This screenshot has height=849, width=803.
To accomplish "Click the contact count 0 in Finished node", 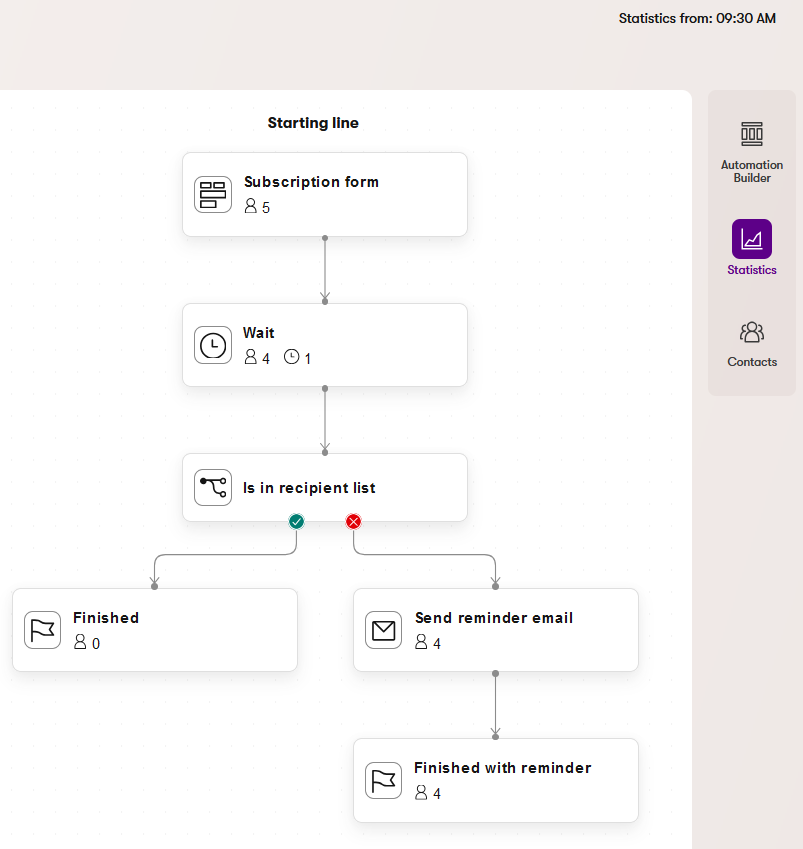I will tap(96, 643).
